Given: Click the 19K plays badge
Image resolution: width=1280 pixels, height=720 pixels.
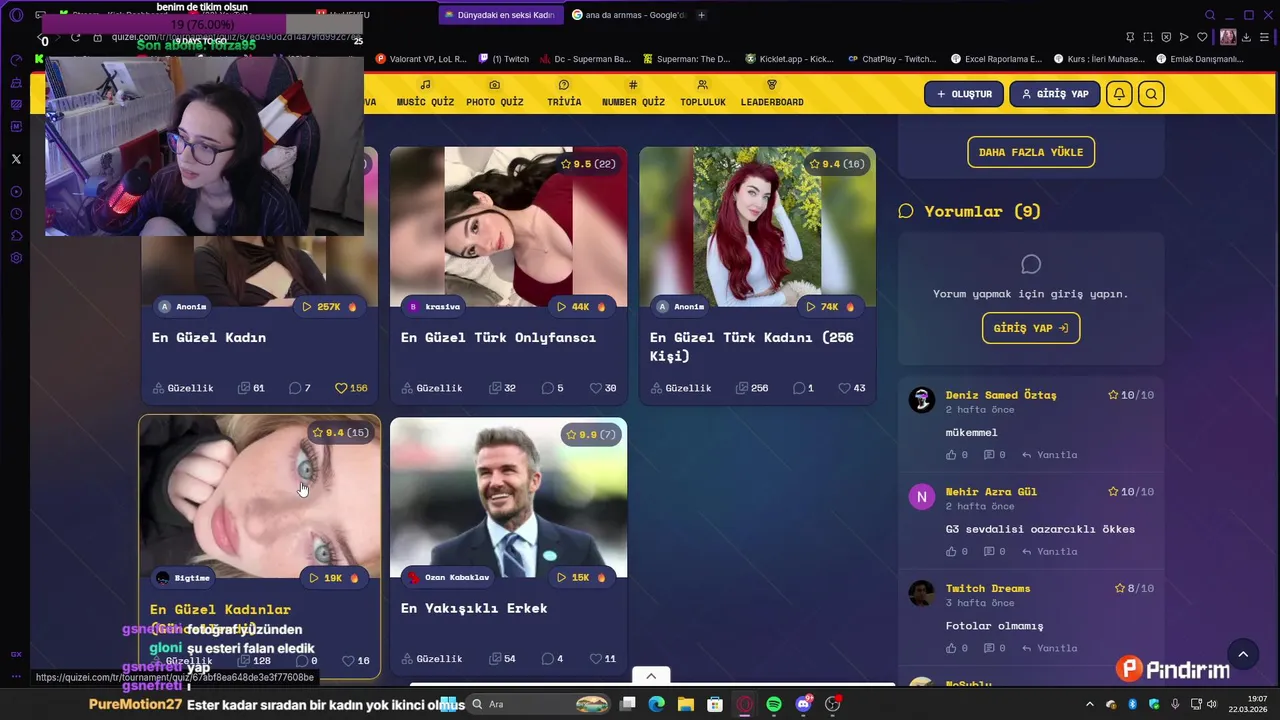Looking at the screenshot, I should 334,578.
